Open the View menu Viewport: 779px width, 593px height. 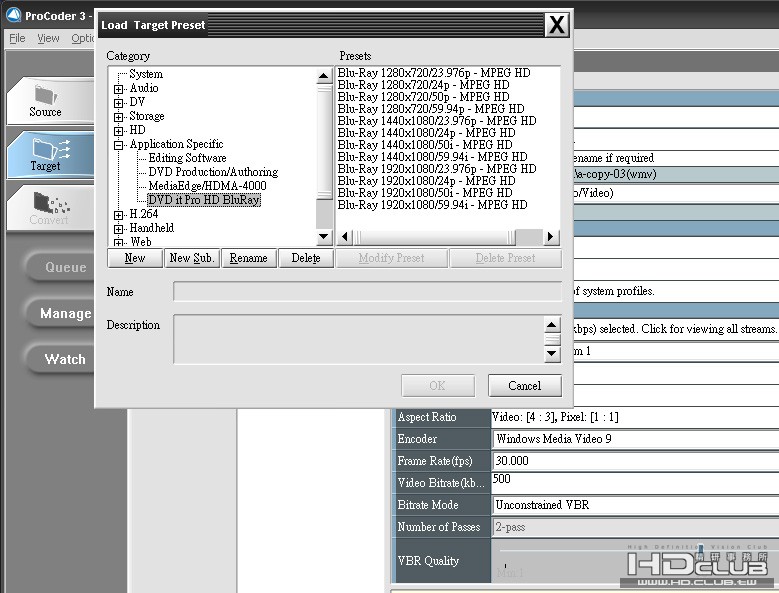tap(48, 38)
